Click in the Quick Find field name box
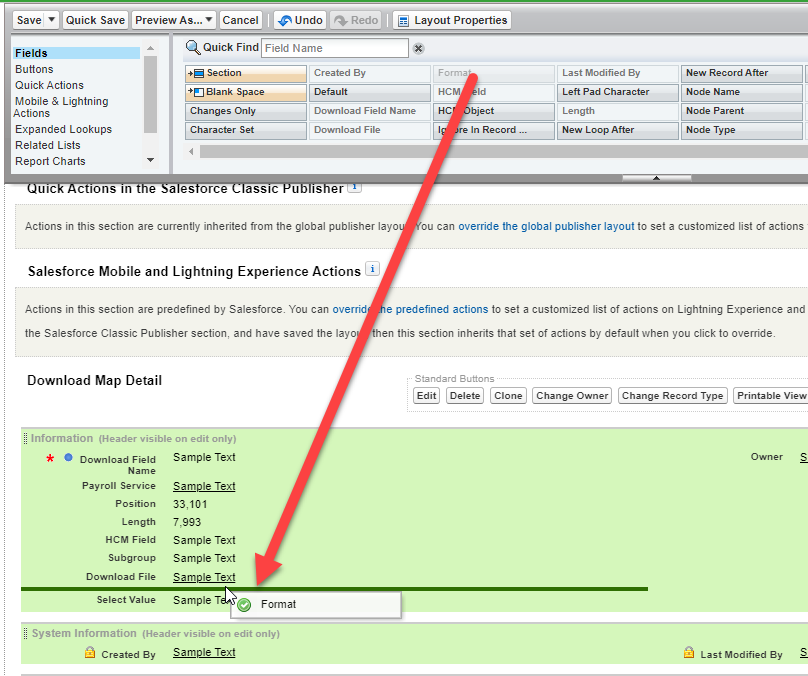The height and width of the screenshot is (676, 808). tap(335, 48)
